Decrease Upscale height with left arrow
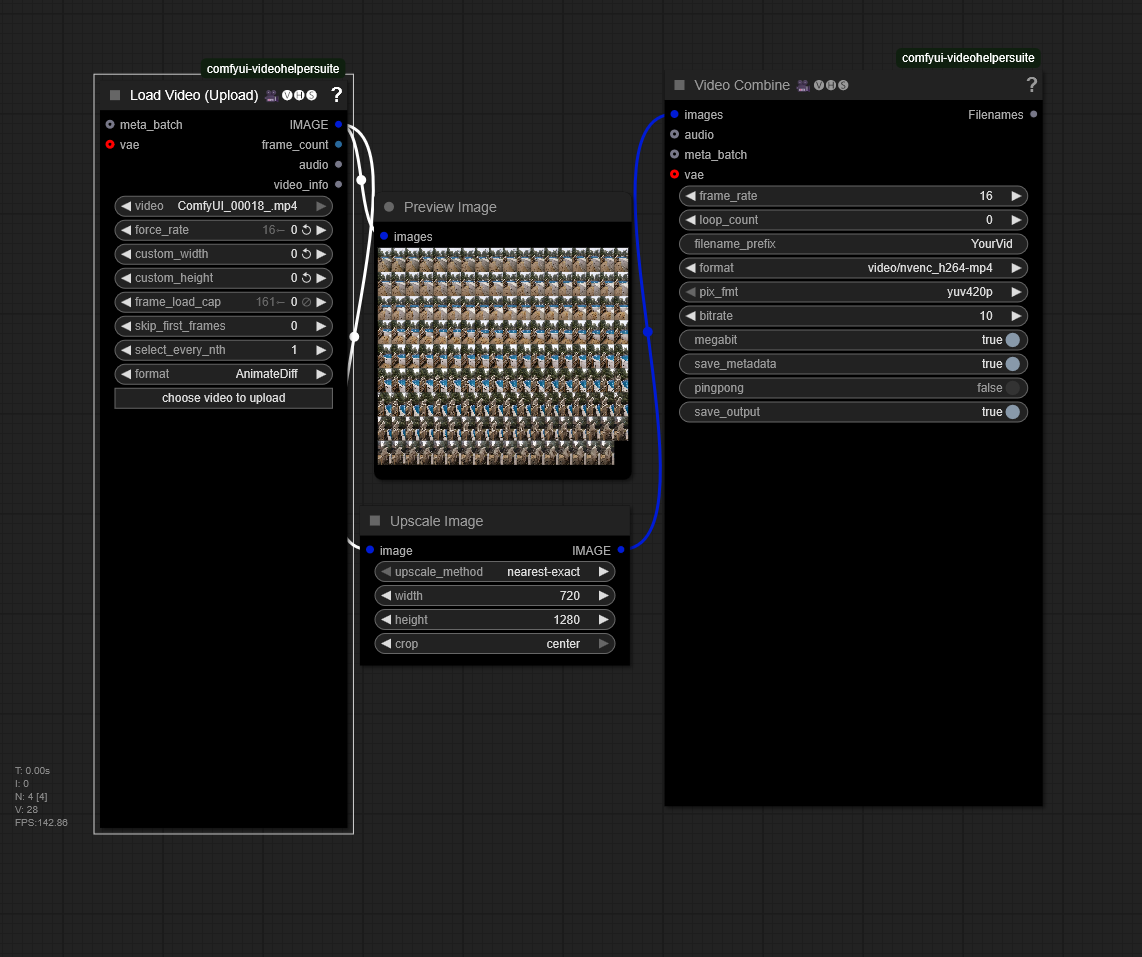 pos(386,620)
